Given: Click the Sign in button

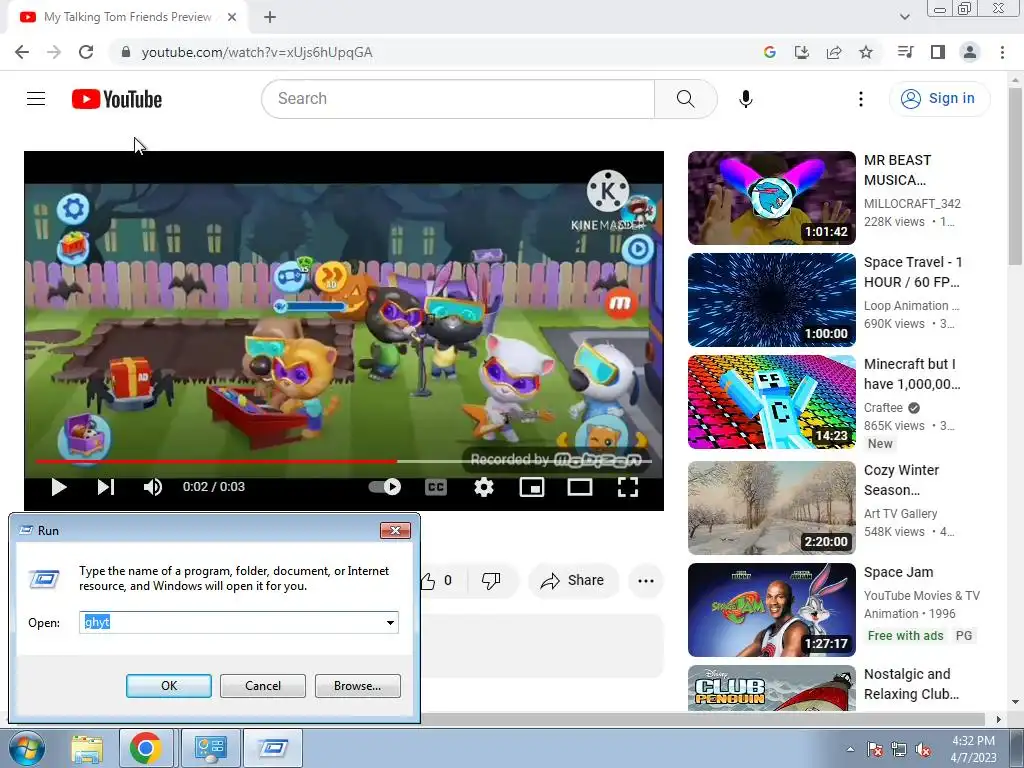Looking at the screenshot, I should click(x=939, y=99).
